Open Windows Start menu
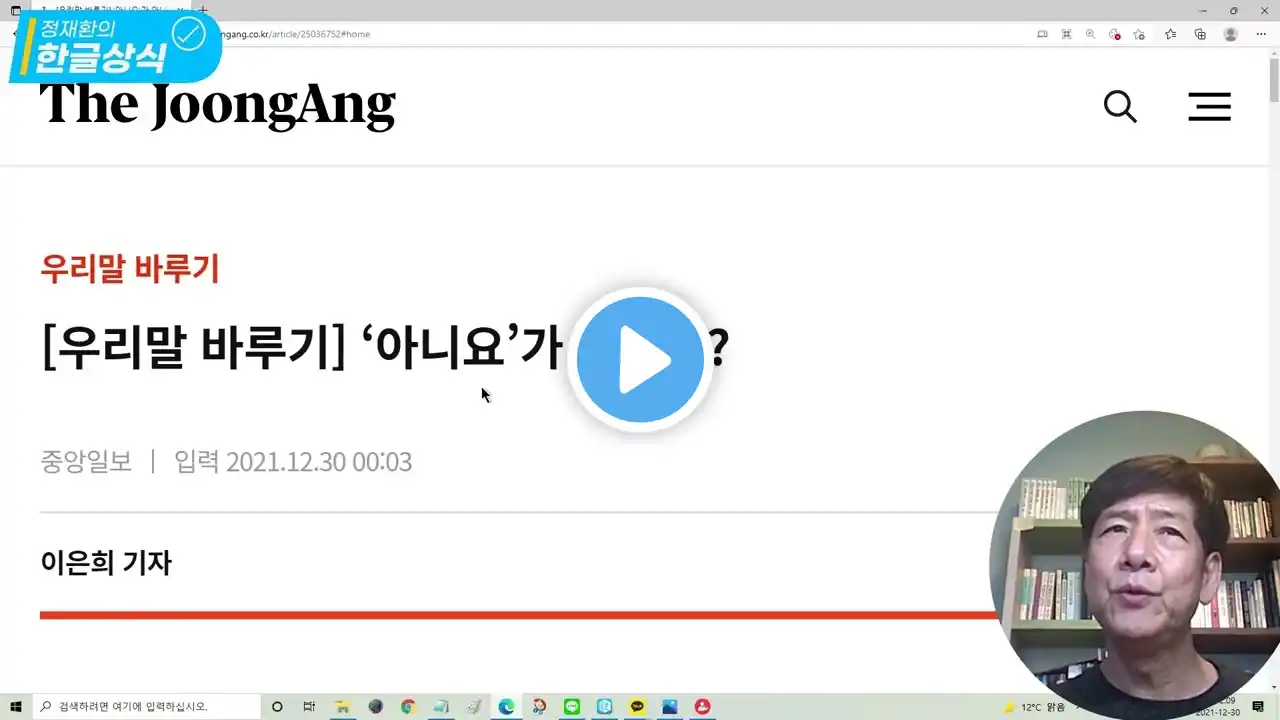This screenshot has height=720, width=1280. pyautogui.click(x=16, y=706)
